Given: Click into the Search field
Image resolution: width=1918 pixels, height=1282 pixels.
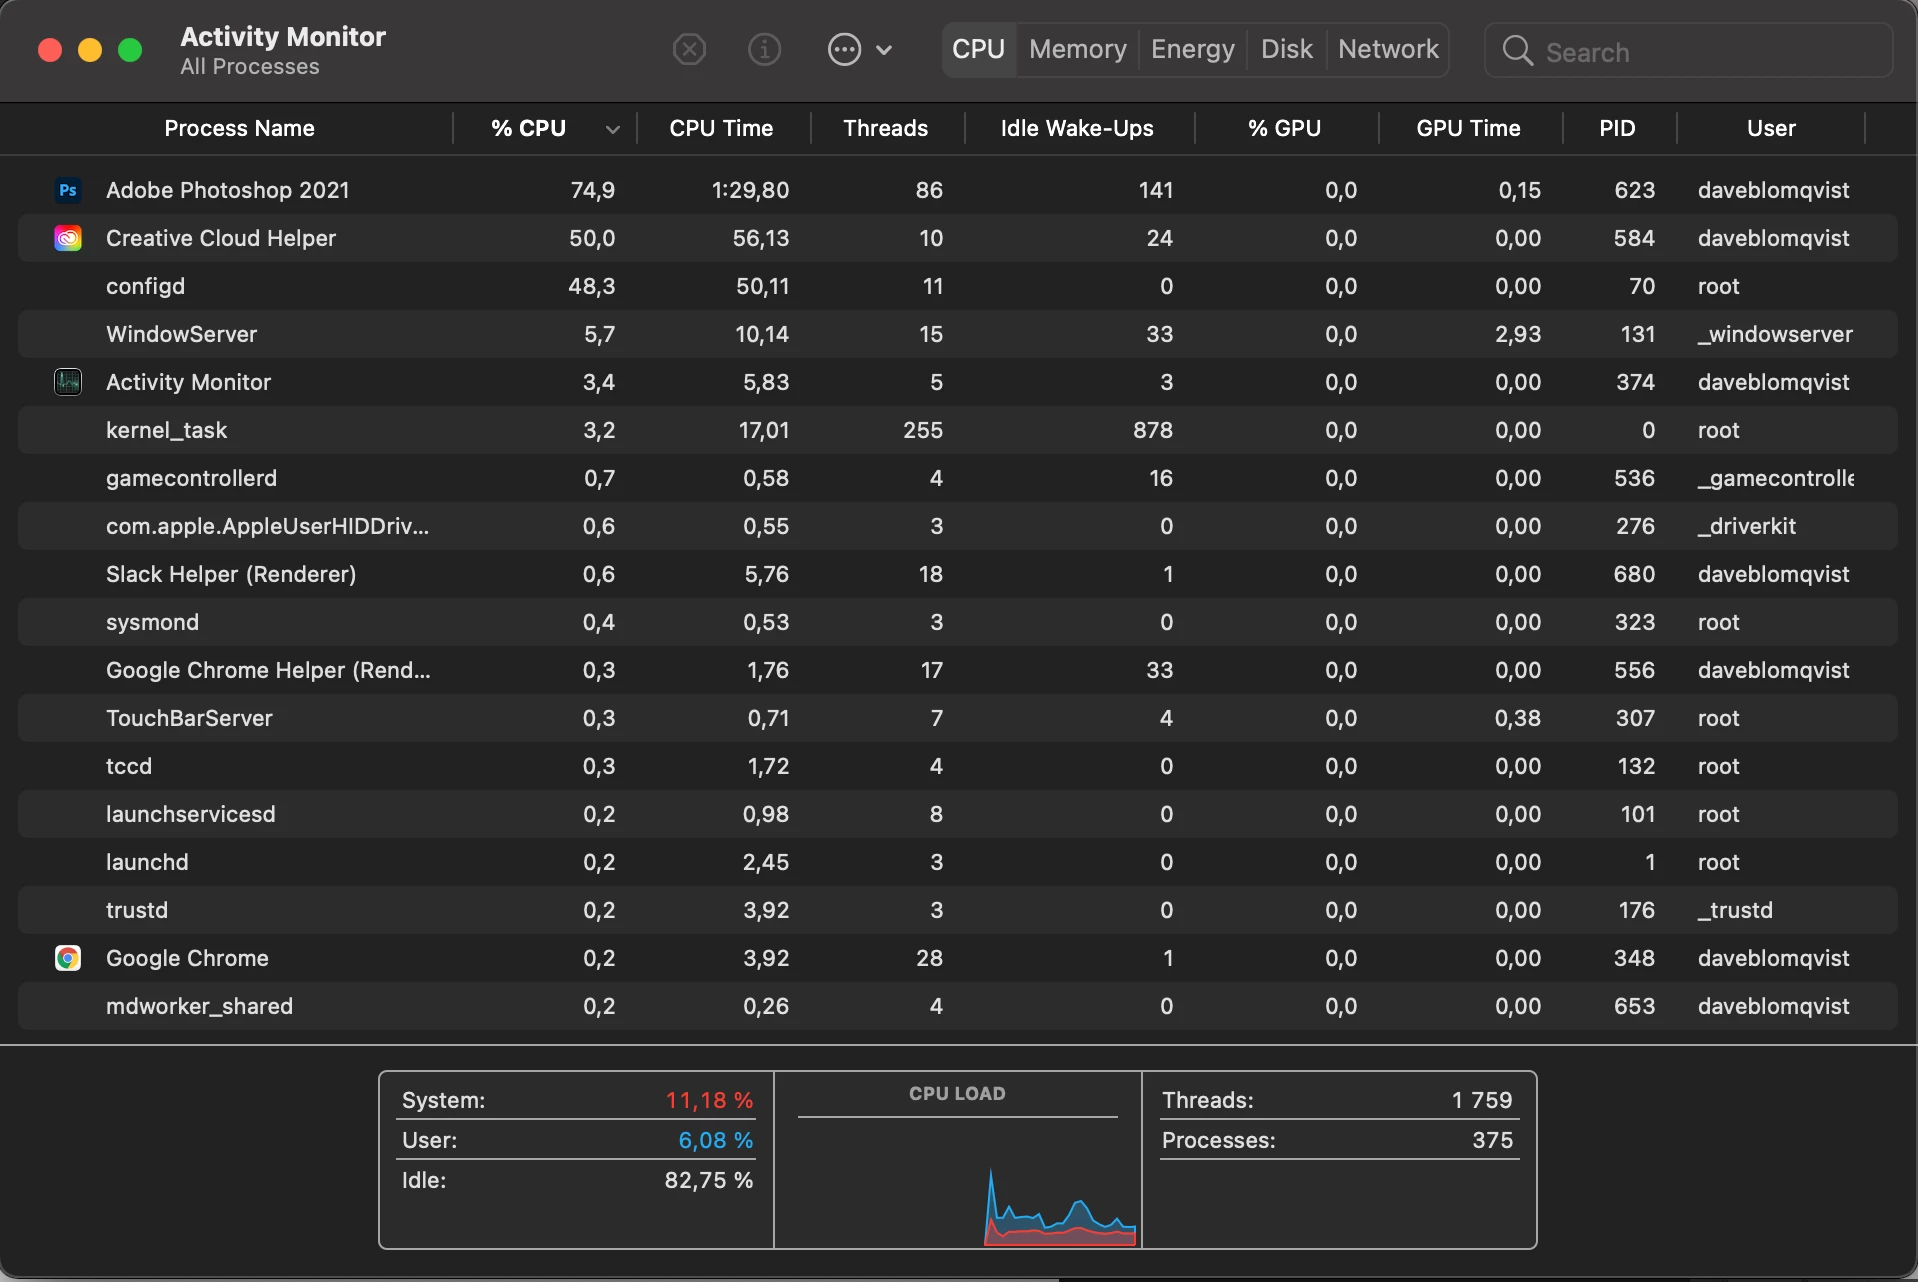Looking at the screenshot, I should point(1689,51).
